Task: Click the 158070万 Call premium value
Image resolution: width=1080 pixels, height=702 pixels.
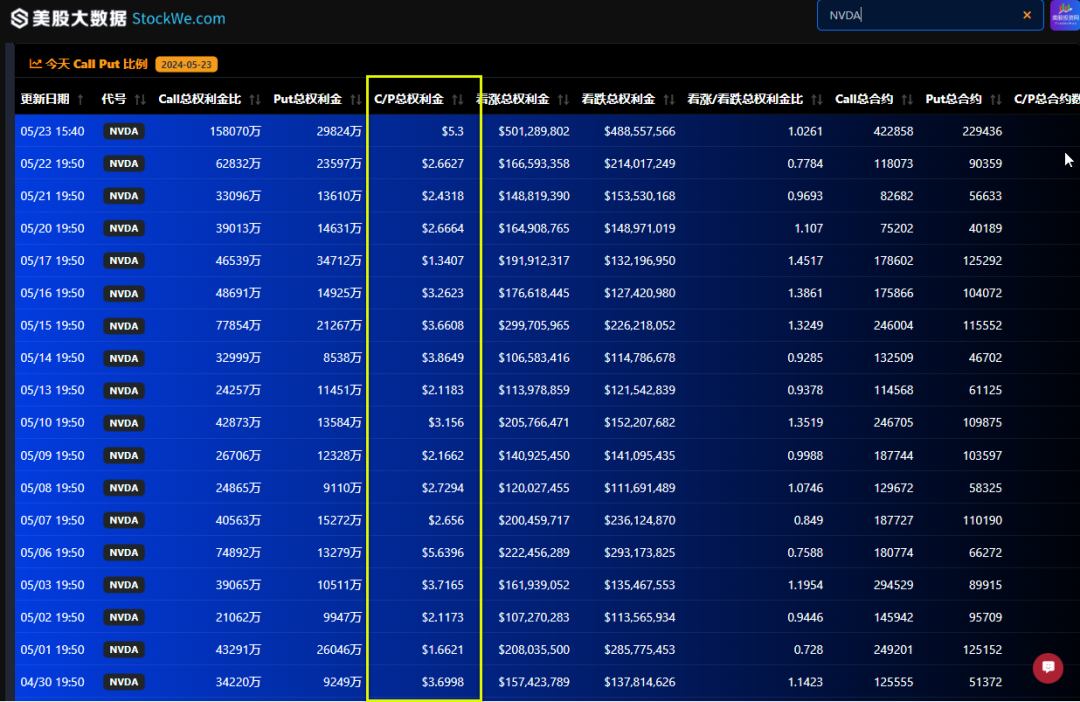Action: (235, 131)
